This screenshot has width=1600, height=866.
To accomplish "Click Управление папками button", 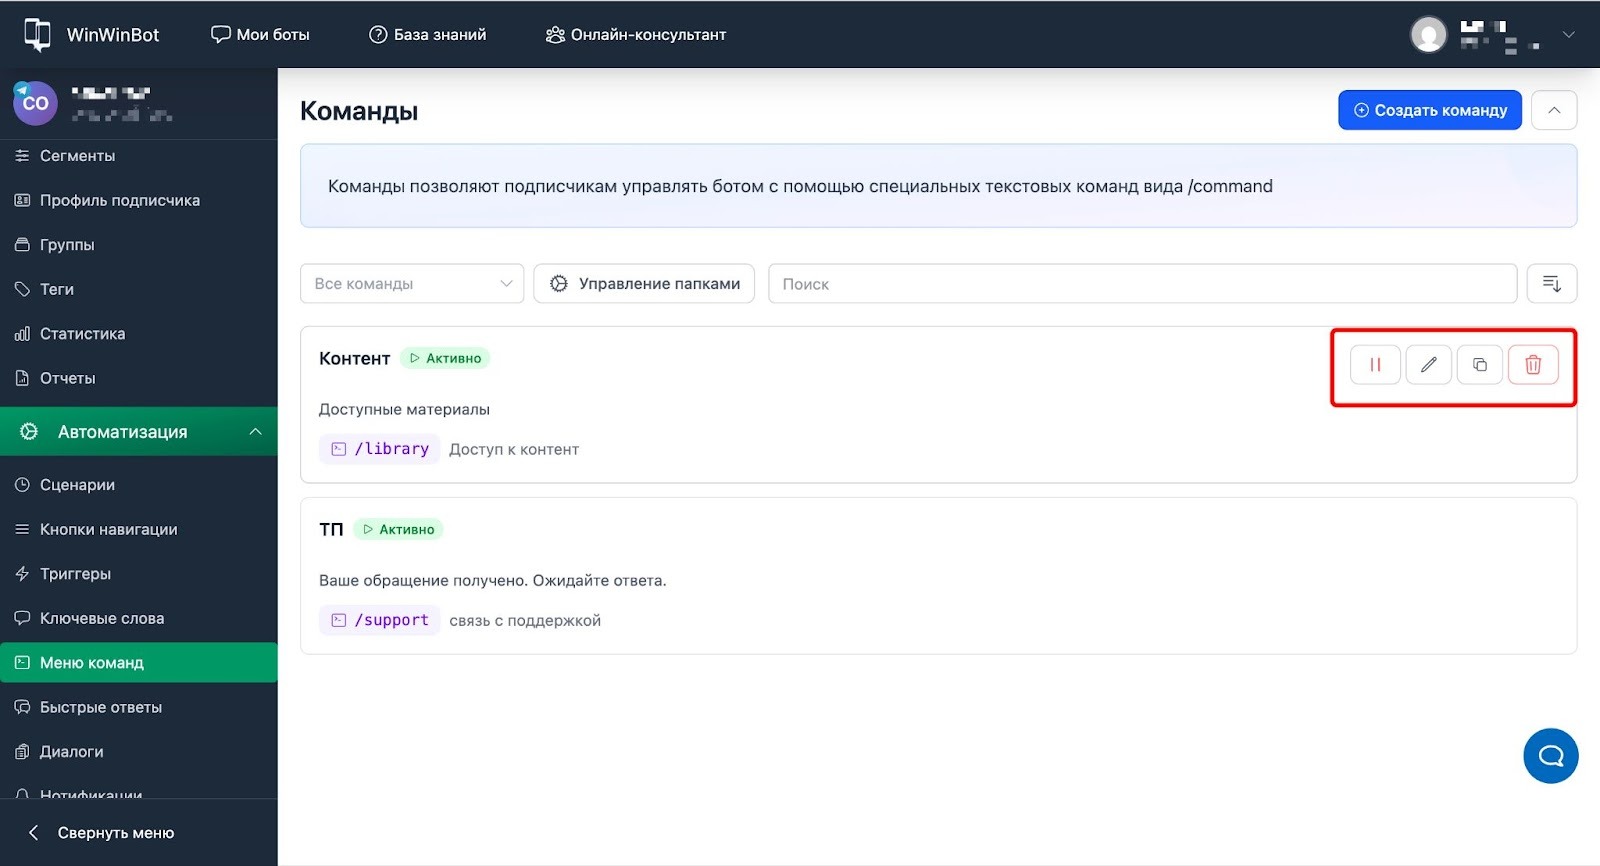I will 644,284.
